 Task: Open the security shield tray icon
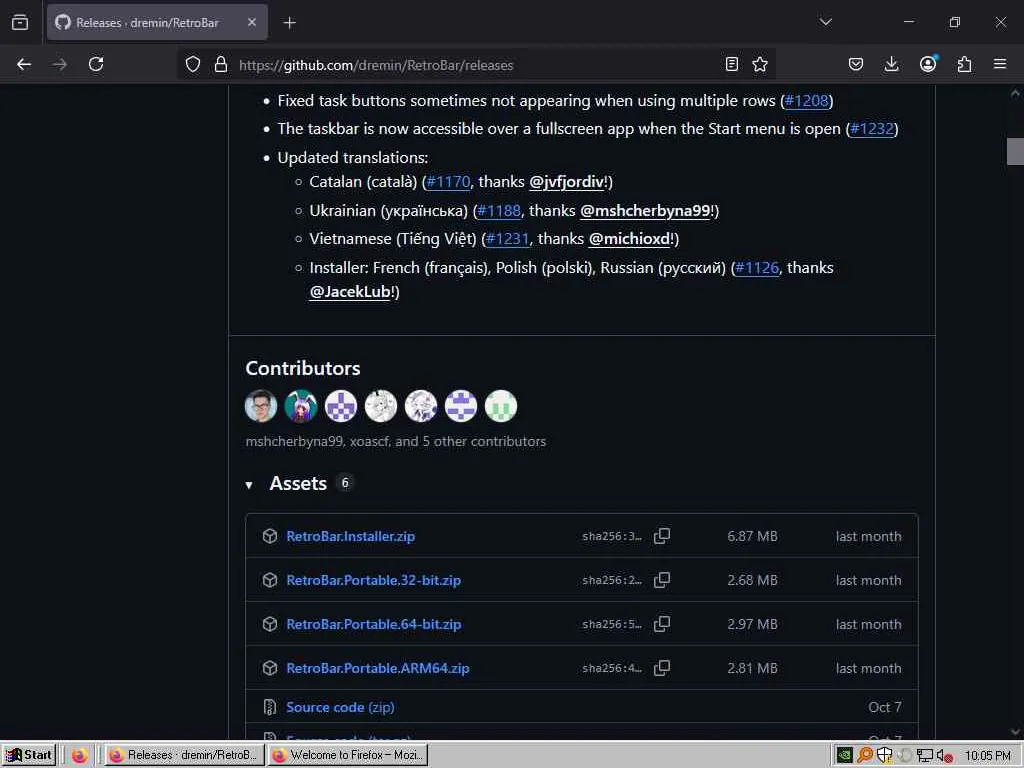pos(884,756)
